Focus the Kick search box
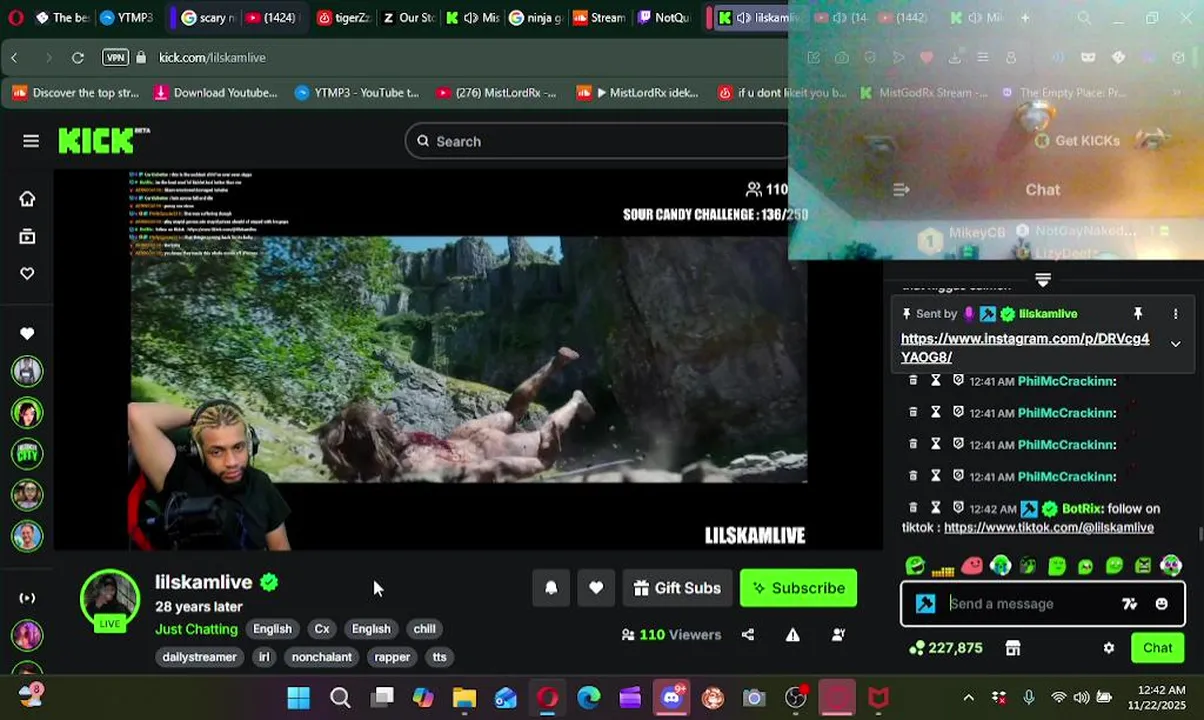The height and width of the screenshot is (720, 1204). pyautogui.click(x=596, y=141)
